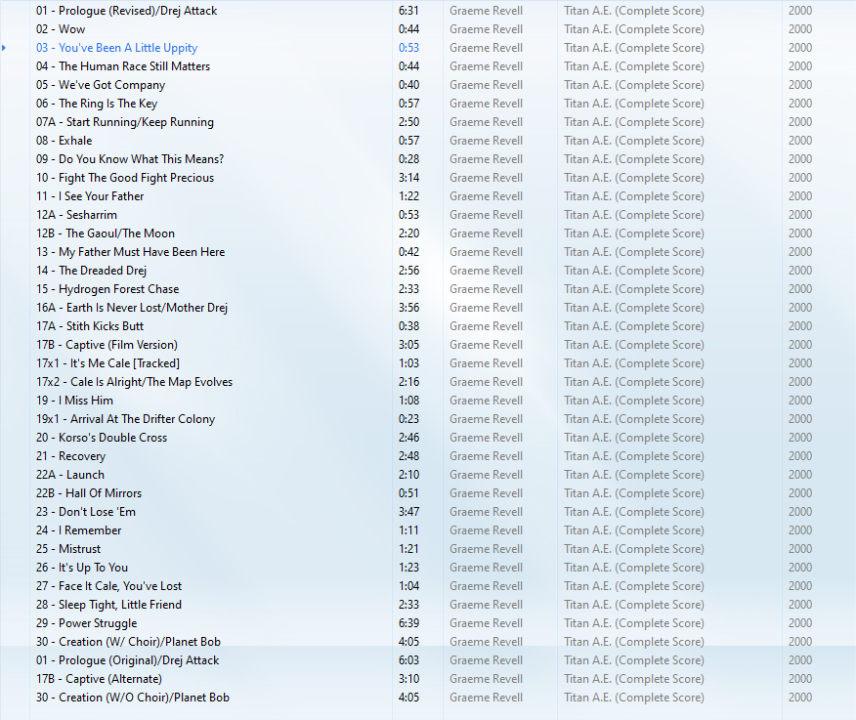Click Graeme Revell artist on the Exhale row
This screenshot has width=856, height=720.
point(486,141)
